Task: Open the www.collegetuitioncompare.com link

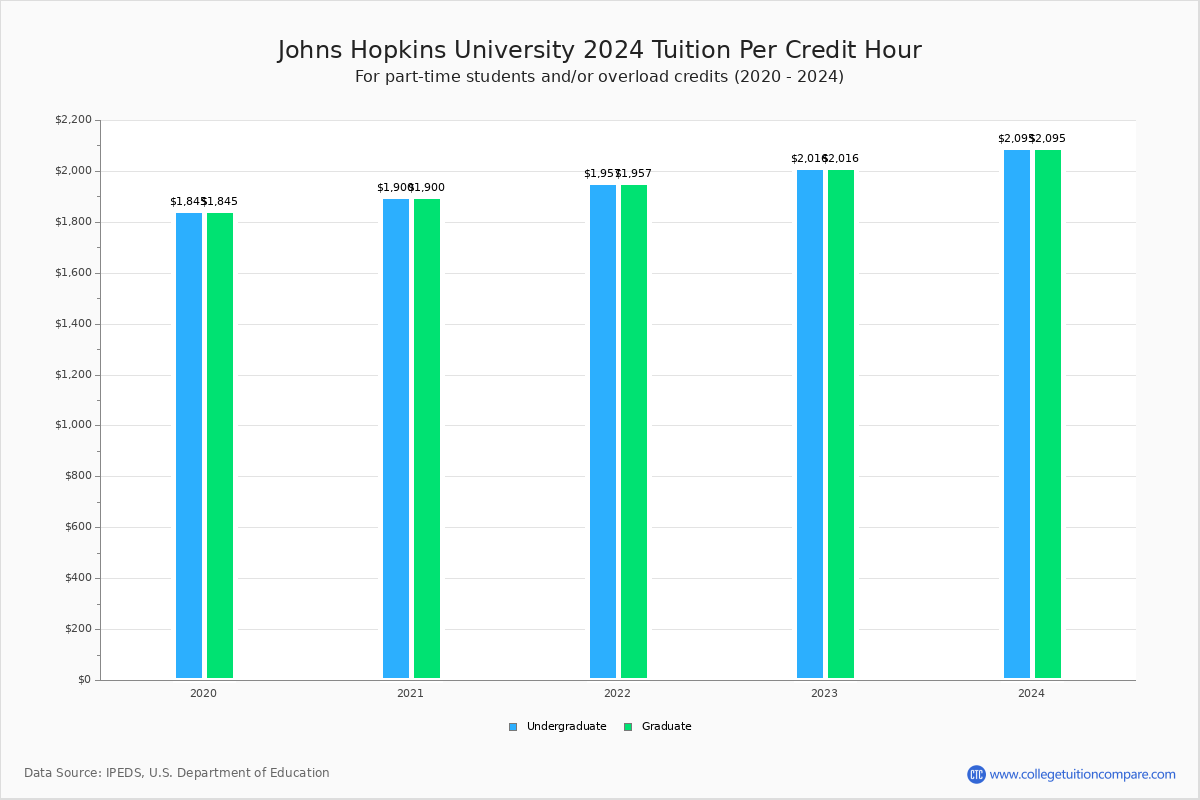Action: (x=1082, y=774)
